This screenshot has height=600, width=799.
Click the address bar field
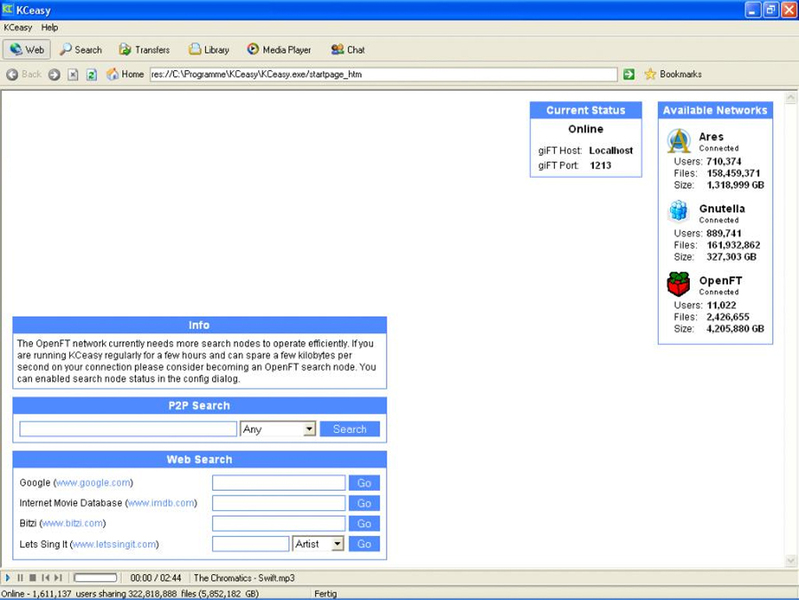[x=383, y=74]
